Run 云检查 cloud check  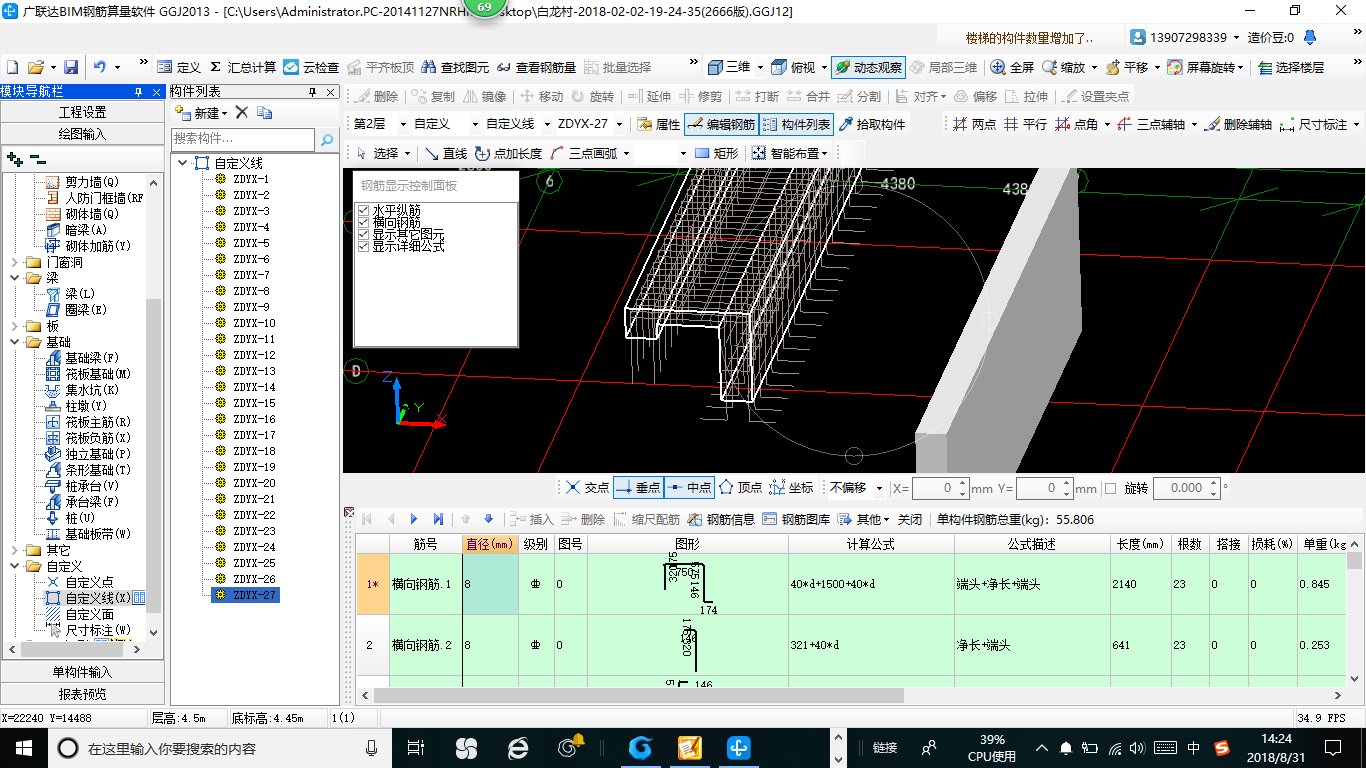311,67
